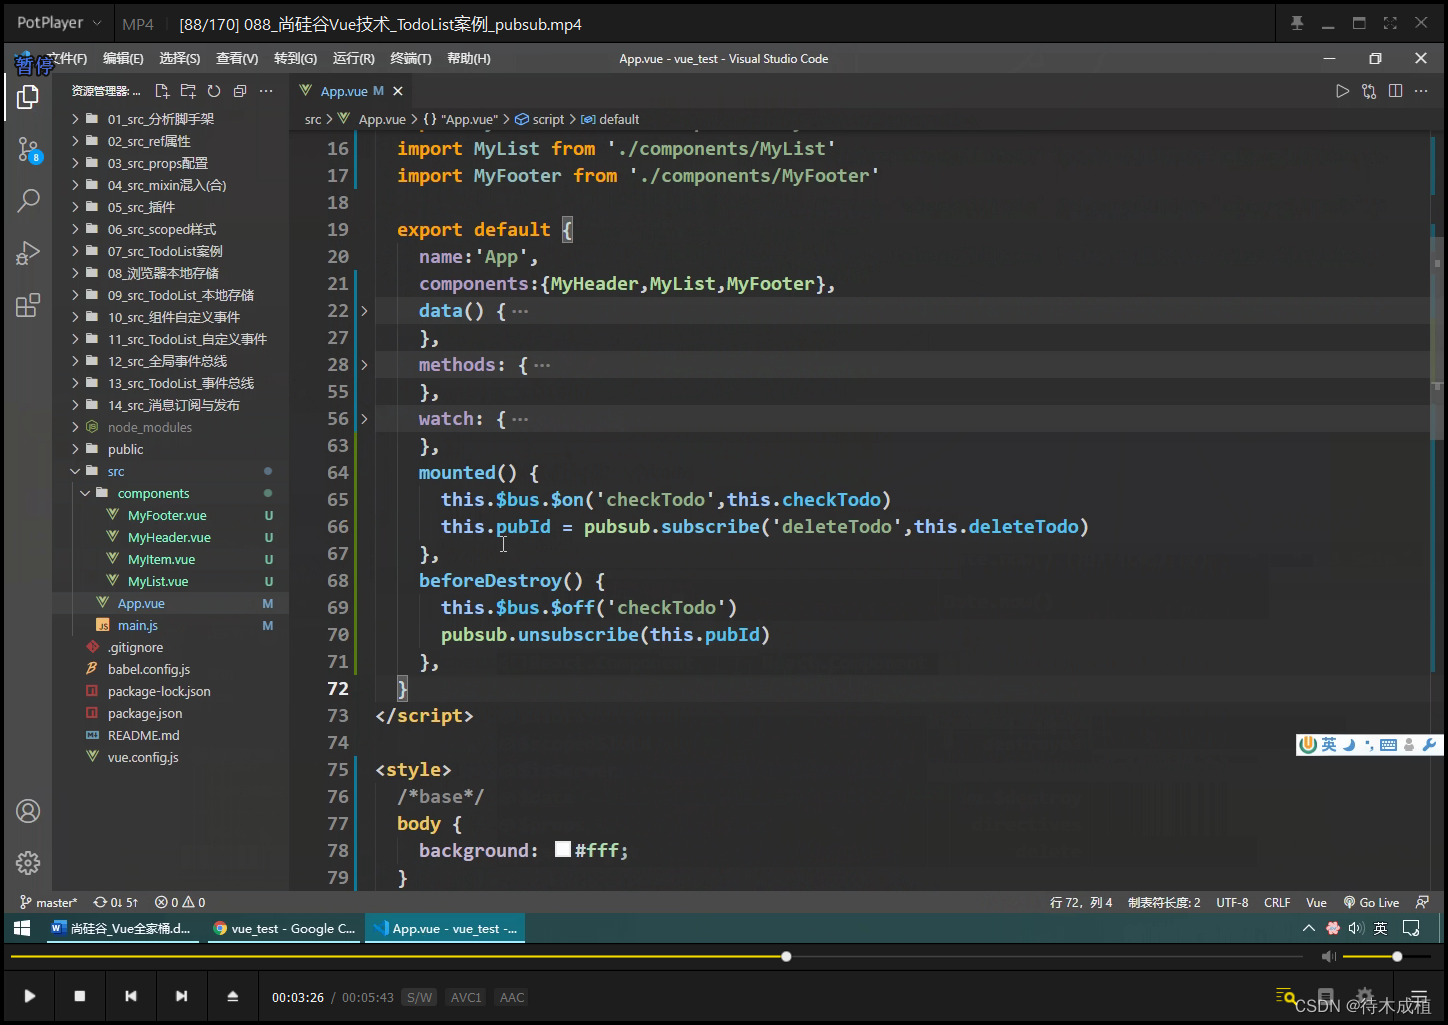
Task: Collapse all folders in Explorer
Action: (x=240, y=91)
